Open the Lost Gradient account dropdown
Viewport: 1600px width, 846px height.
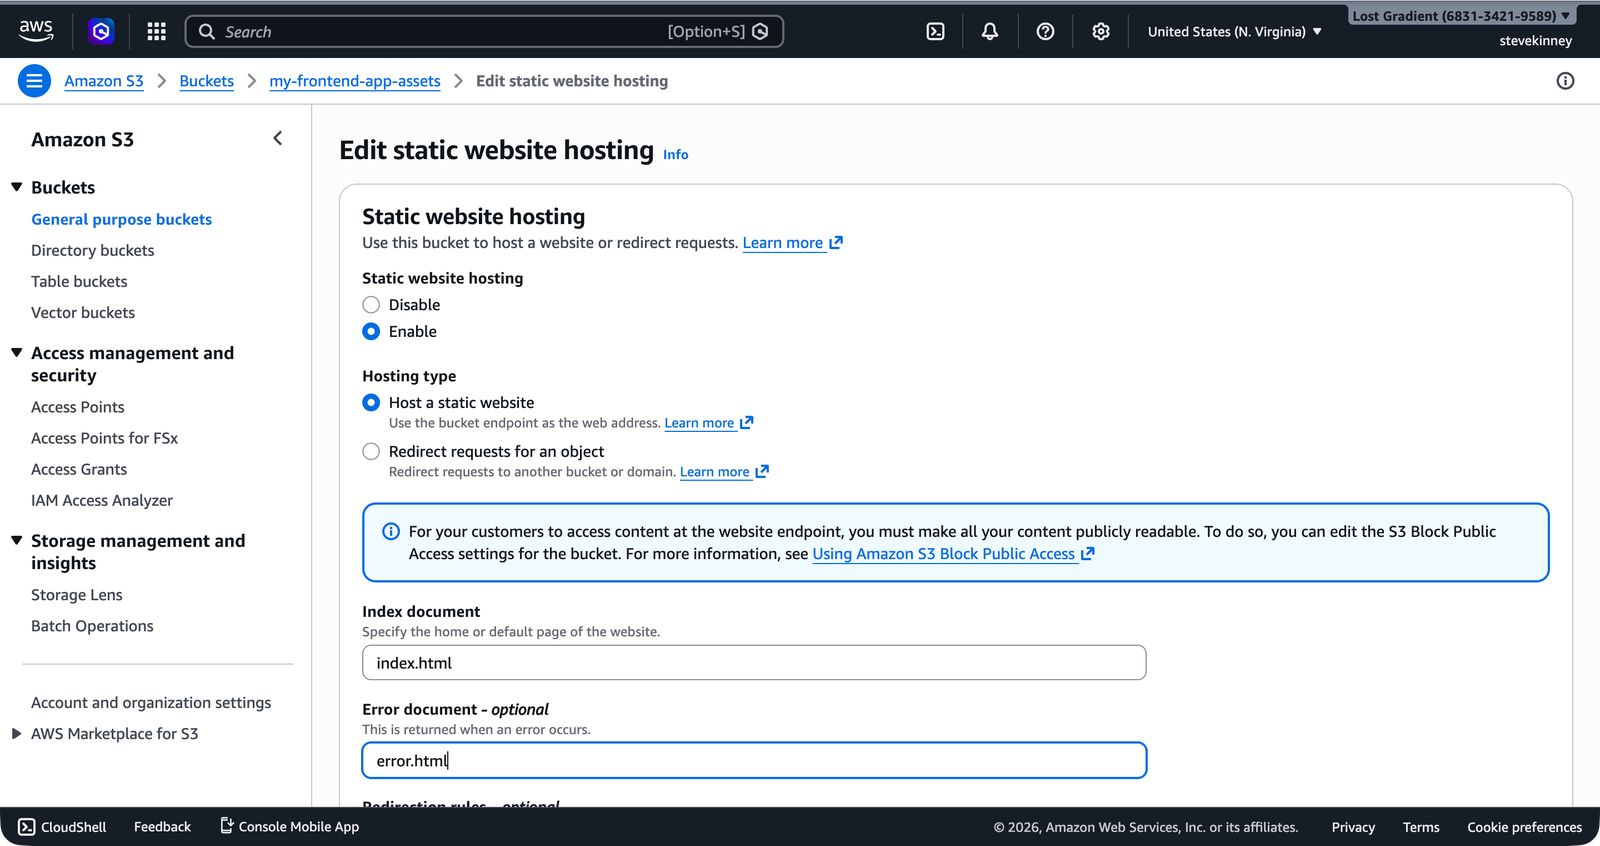click(x=1461, y=16)
